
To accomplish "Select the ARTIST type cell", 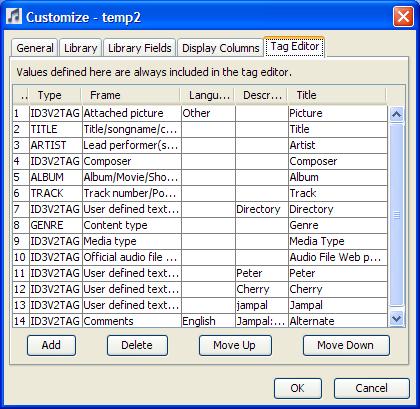I will pyautogui.click(x=56, y=145).
